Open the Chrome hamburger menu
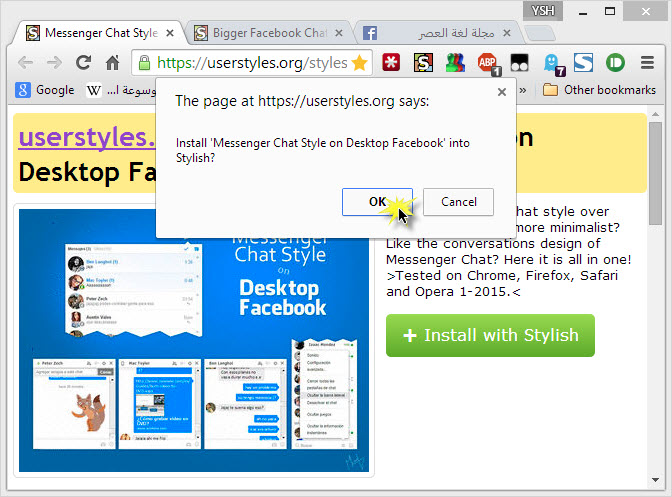672x497 pixels. [647, 63]
